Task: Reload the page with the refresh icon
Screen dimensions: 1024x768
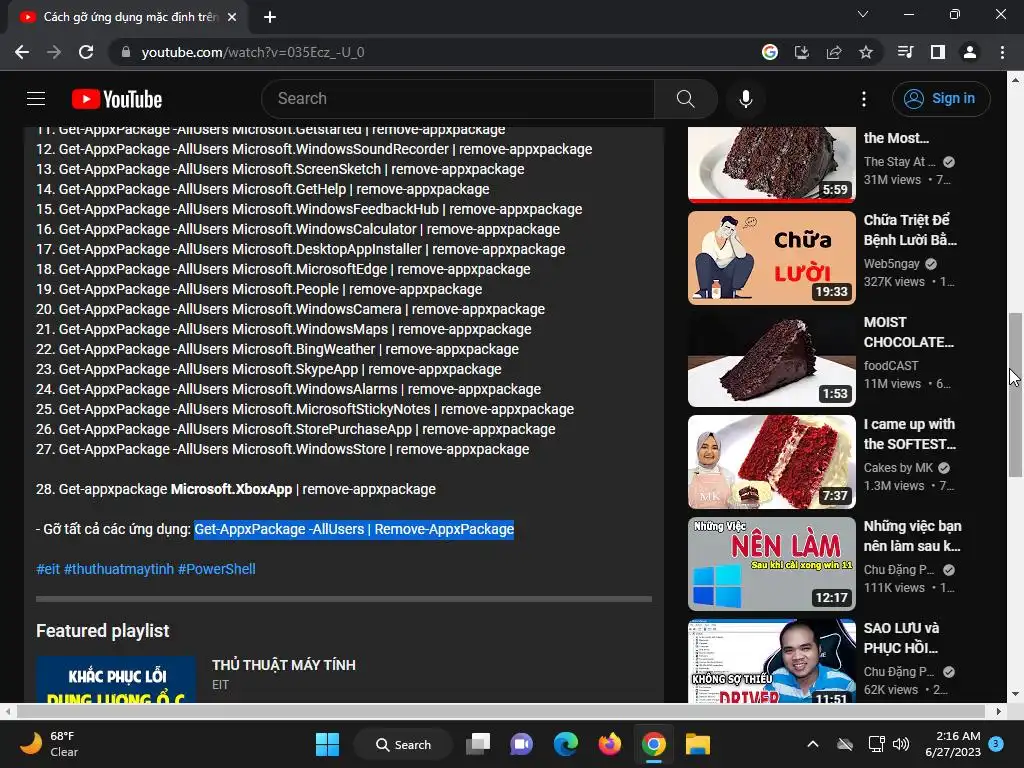Action: coord(86,52)
